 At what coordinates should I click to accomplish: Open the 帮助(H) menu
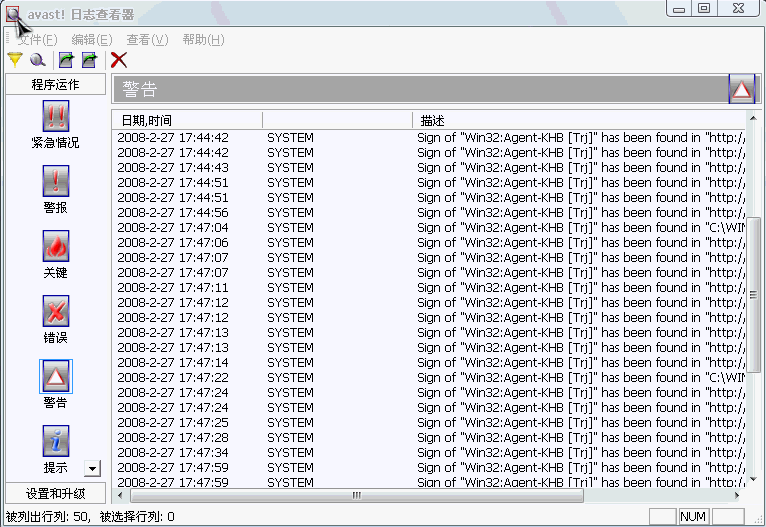(203, 40)
